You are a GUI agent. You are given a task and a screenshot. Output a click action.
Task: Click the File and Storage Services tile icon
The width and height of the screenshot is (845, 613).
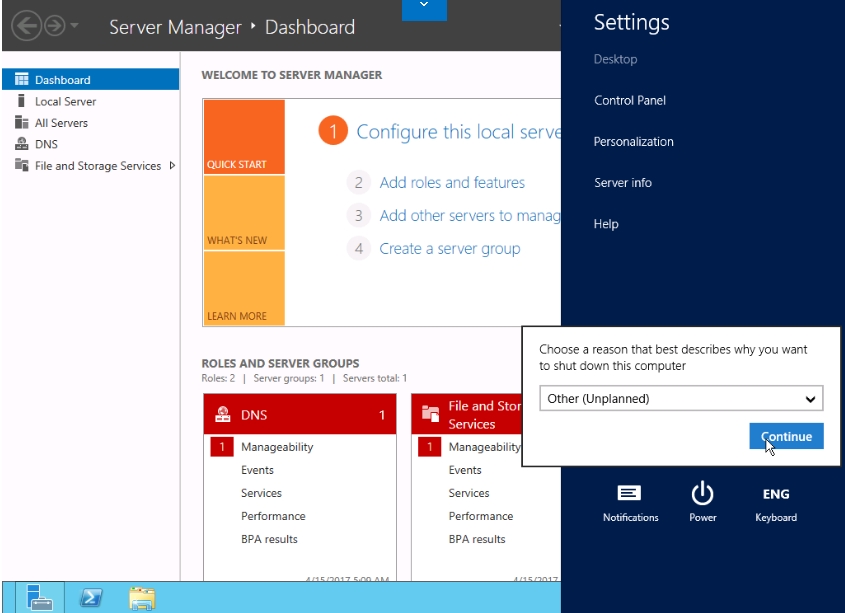[x=430, y=414]
